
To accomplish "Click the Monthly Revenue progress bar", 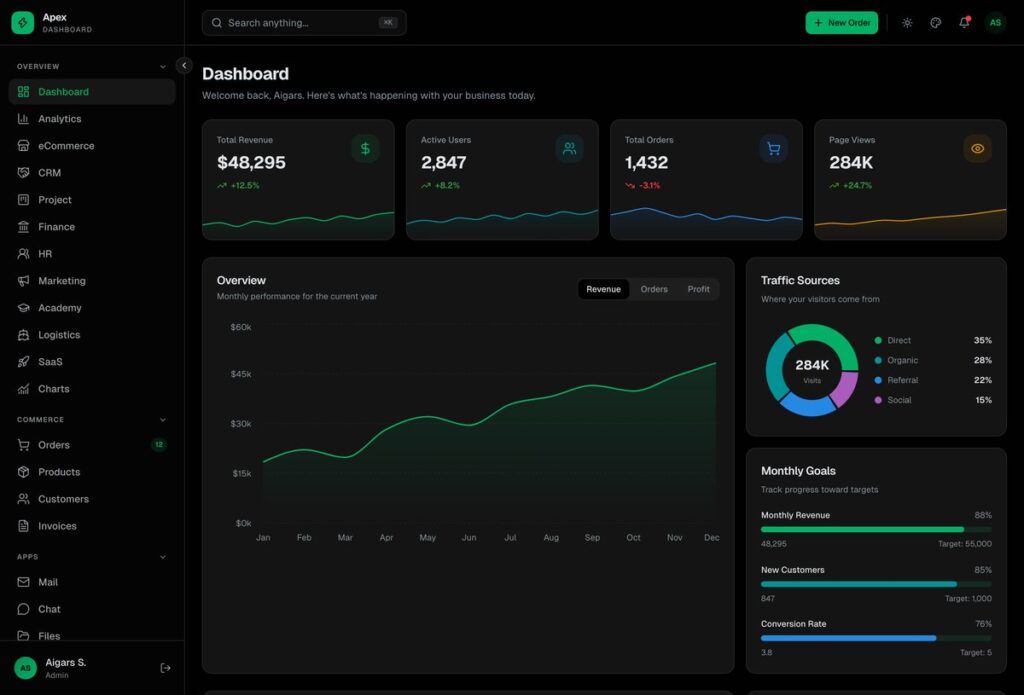I will (876, 530).
